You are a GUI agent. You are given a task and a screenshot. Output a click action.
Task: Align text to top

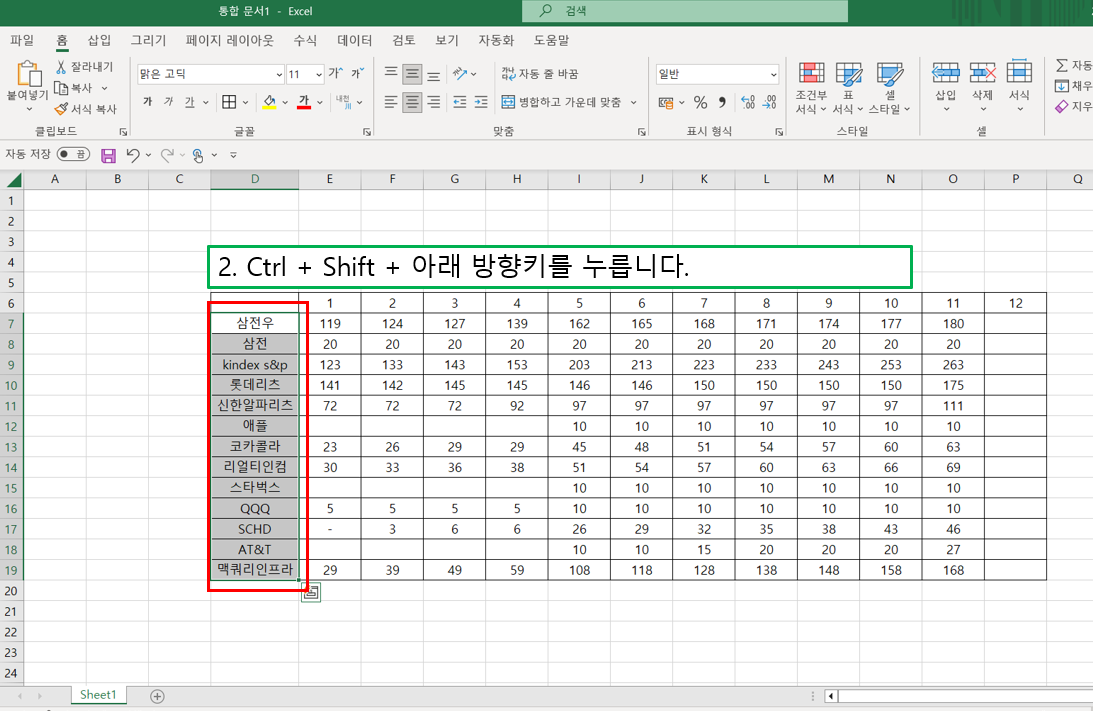click(391, 73)
